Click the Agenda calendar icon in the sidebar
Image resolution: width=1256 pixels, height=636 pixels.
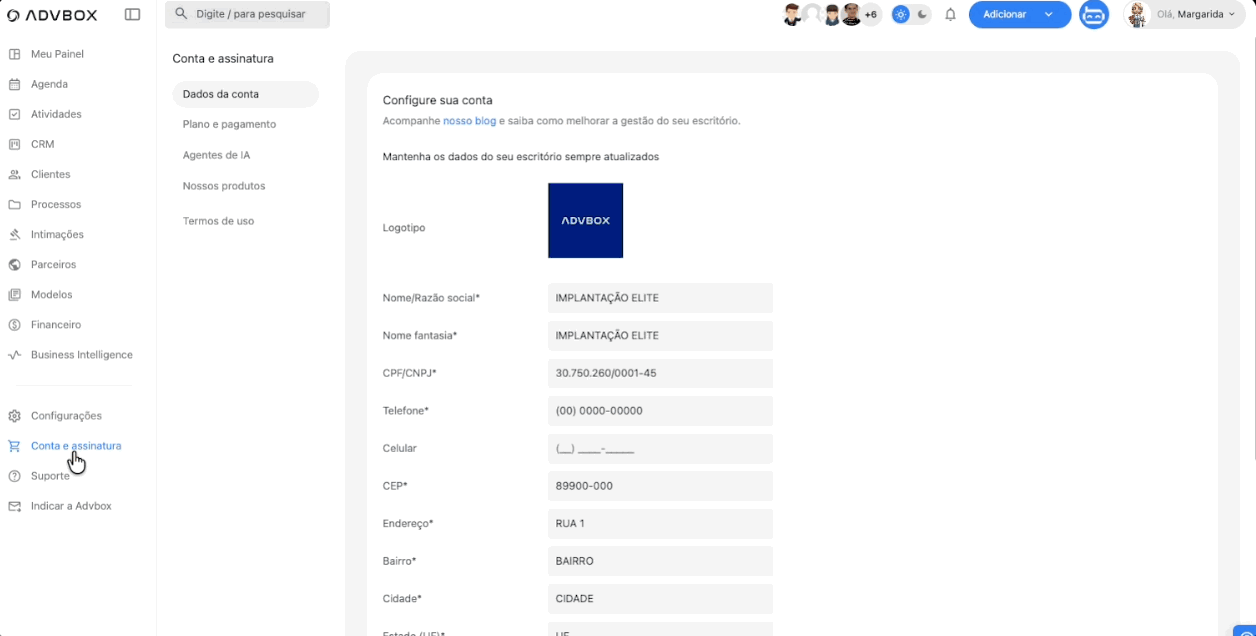click(x=14, y=84)
